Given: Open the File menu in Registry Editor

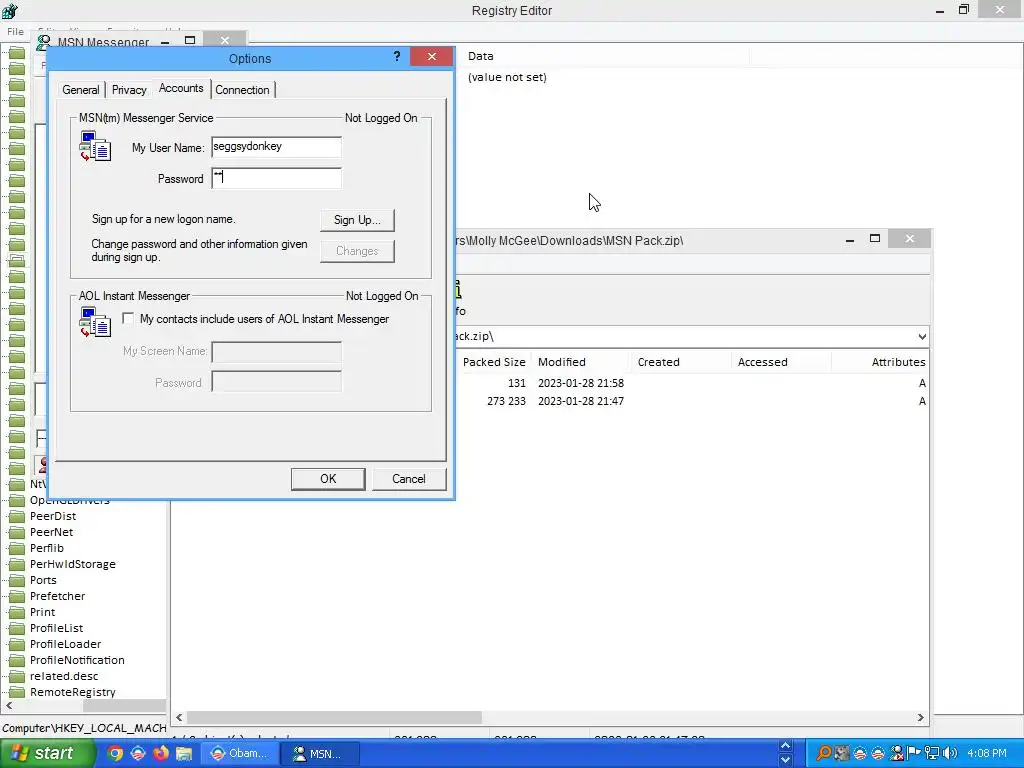Looking at the screenshot, I should tap(15, 31).
